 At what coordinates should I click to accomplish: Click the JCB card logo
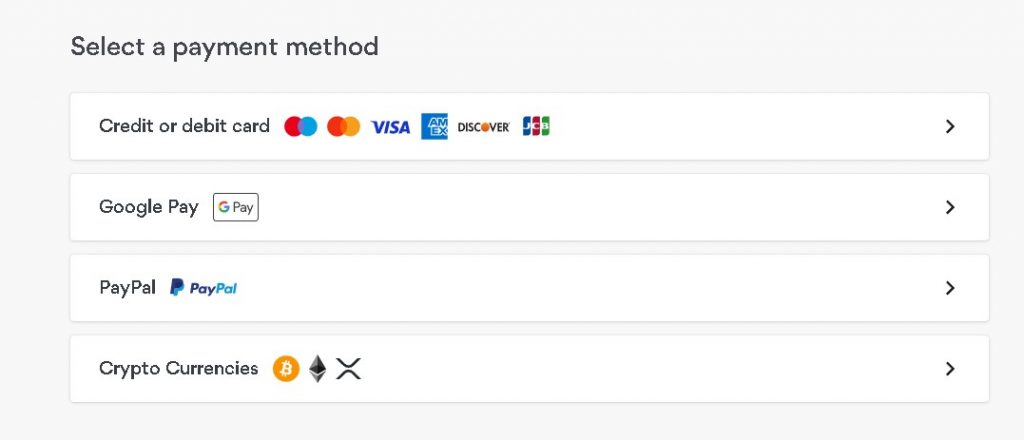(536, 127)
